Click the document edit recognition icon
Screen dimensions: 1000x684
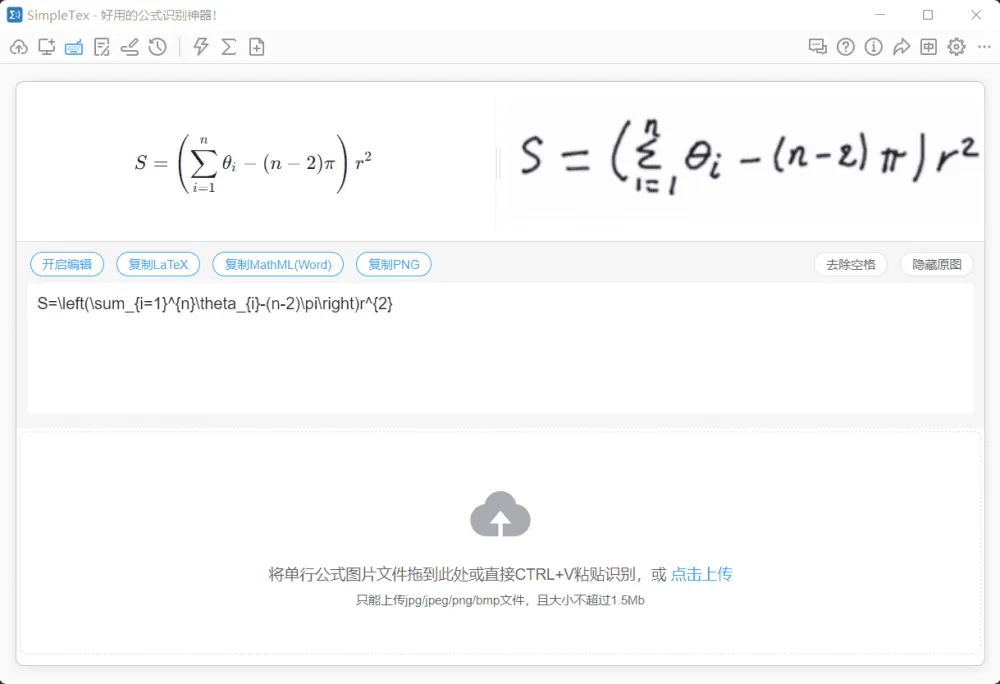pos(101,46)
